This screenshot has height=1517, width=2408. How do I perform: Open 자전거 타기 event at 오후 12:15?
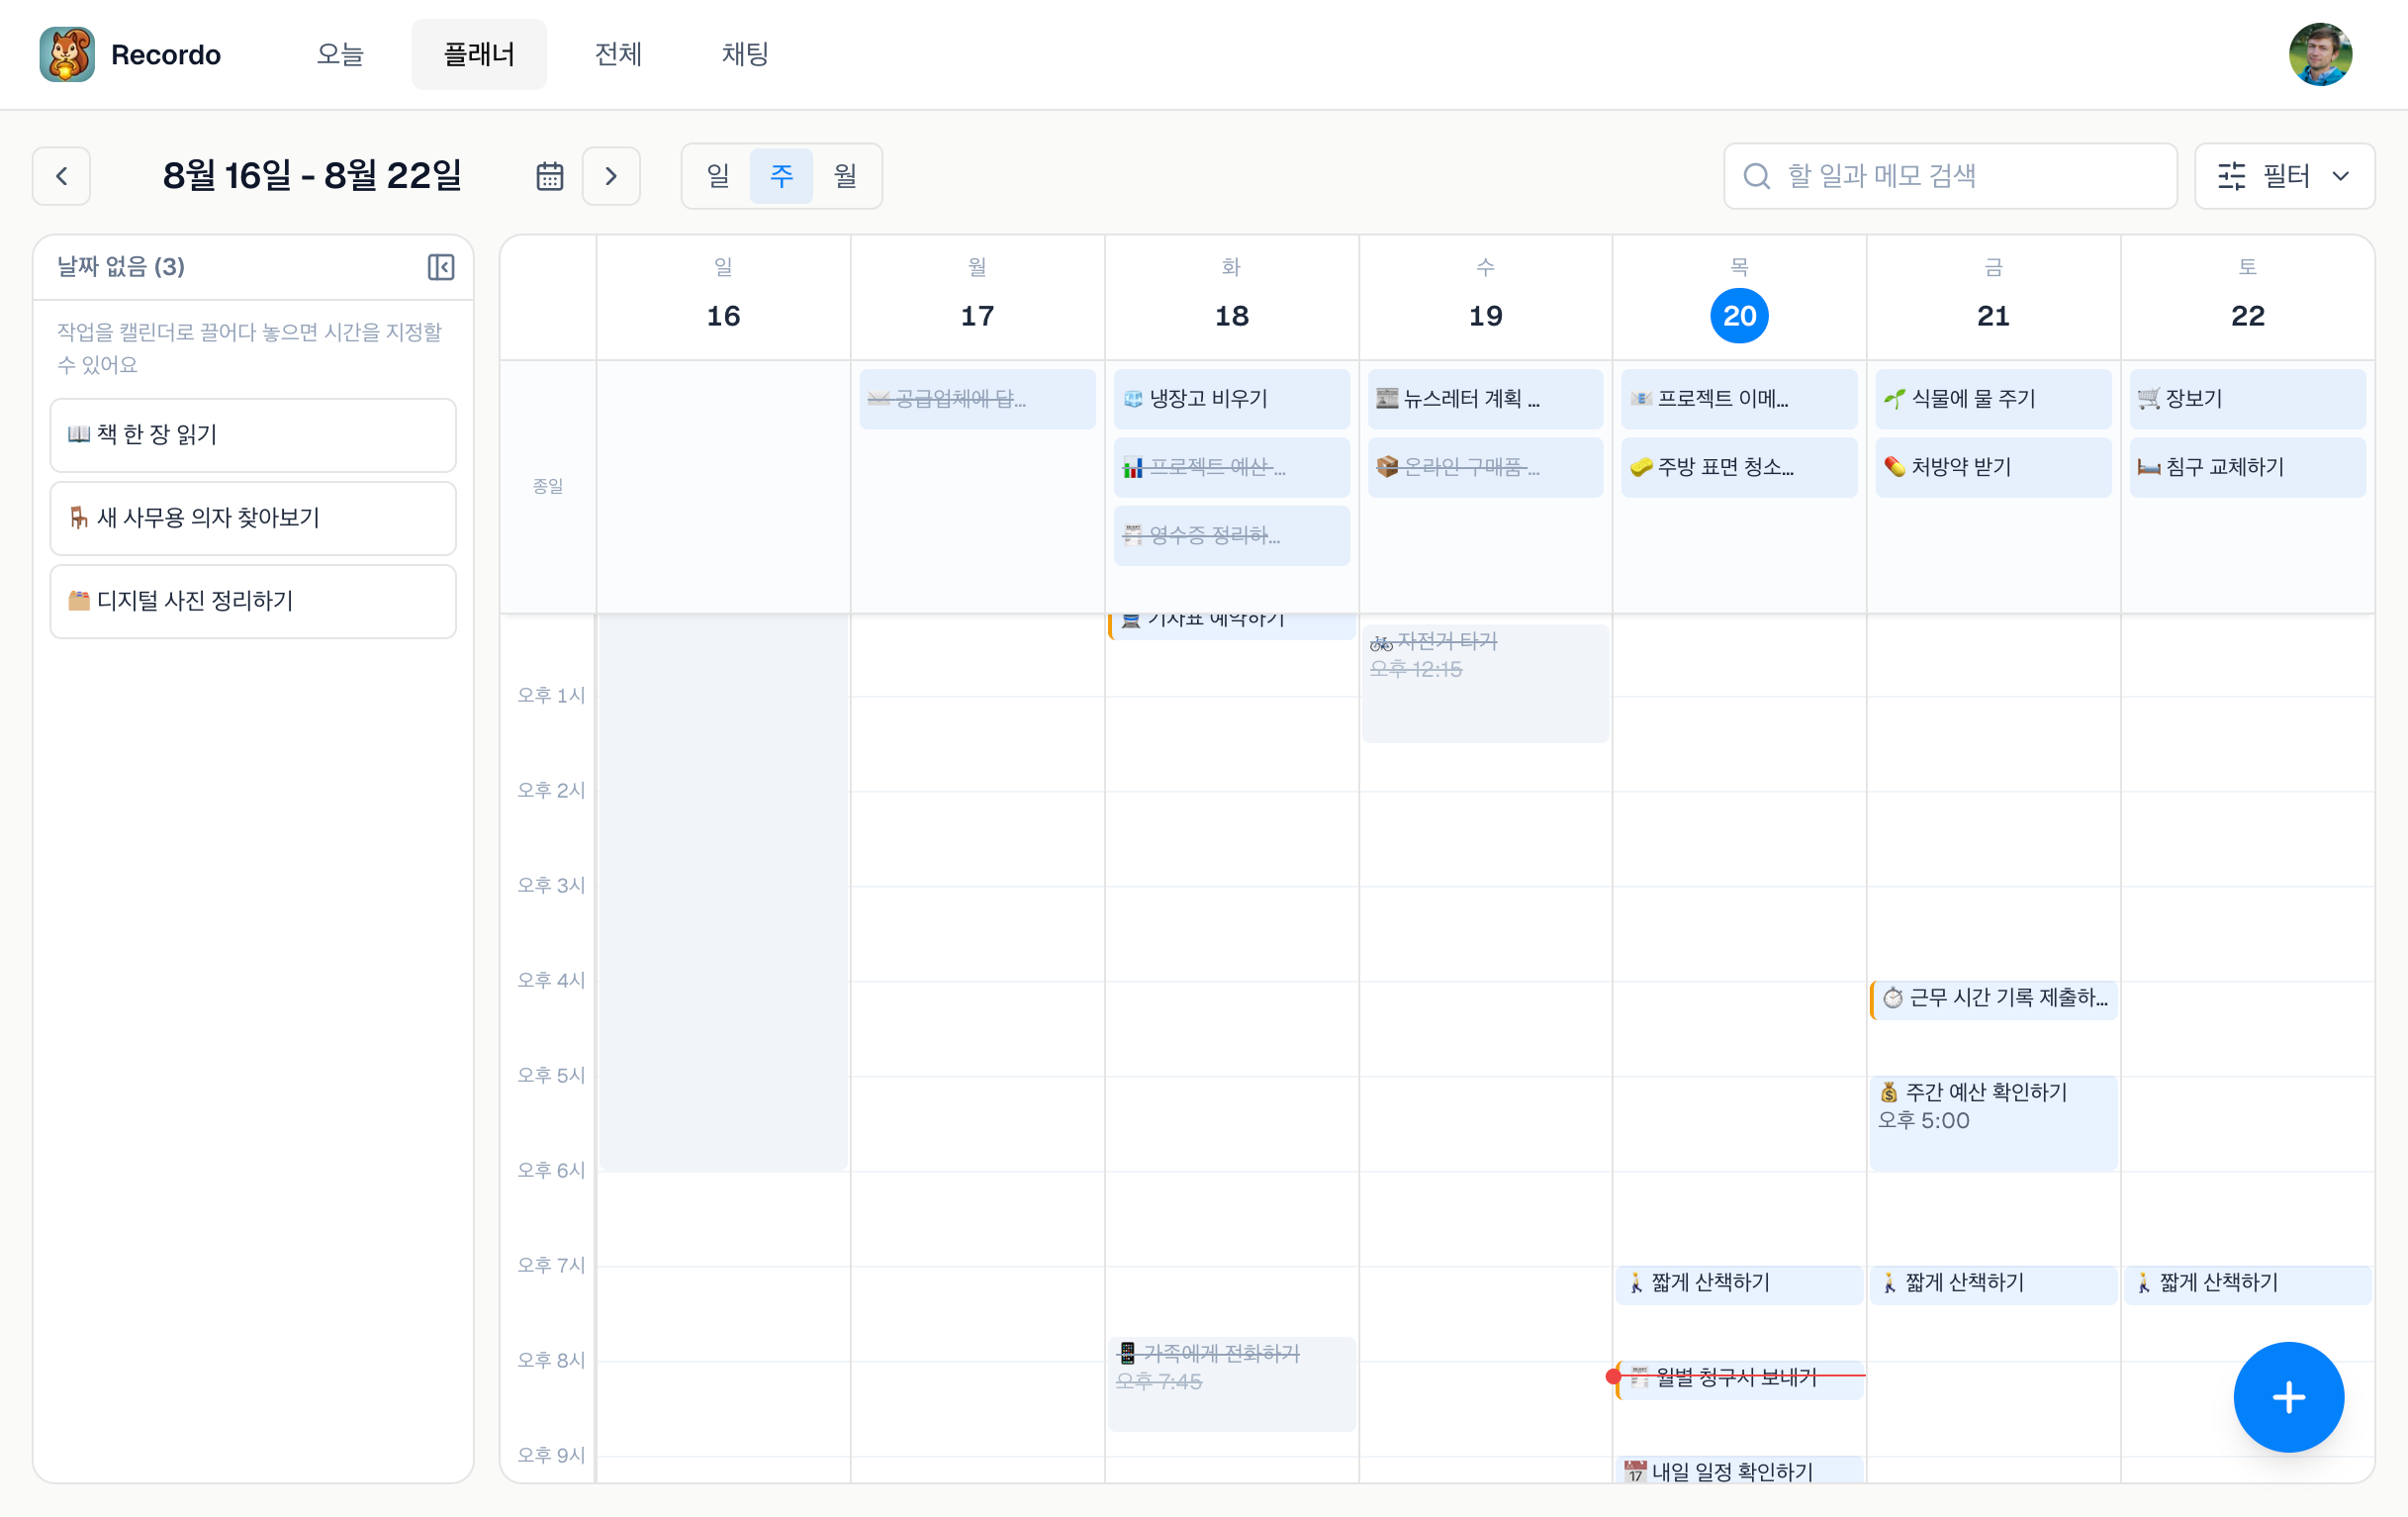(1485, 684)
